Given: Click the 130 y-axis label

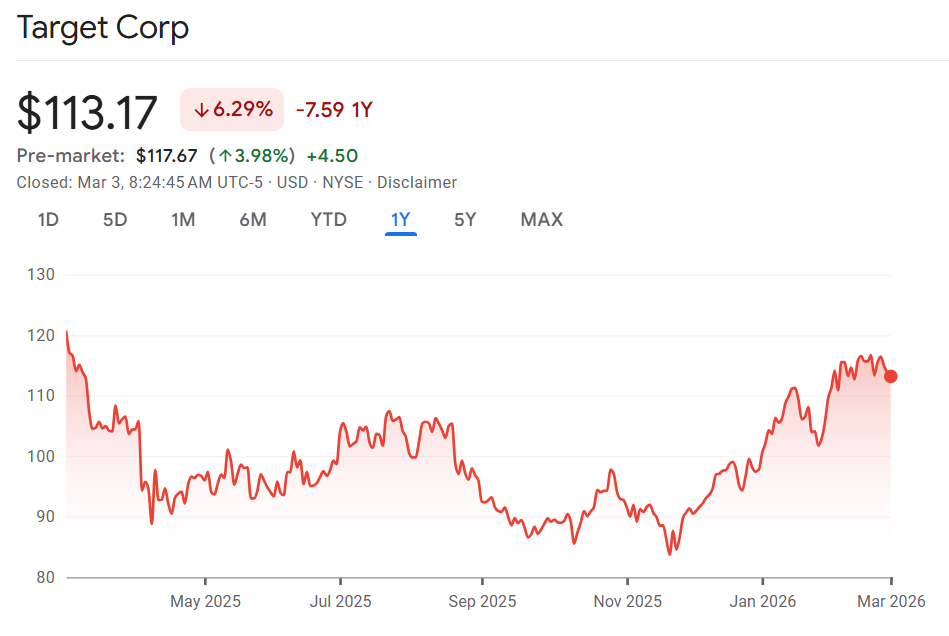Looking at the screenshot, I should (x=40, y=274).
